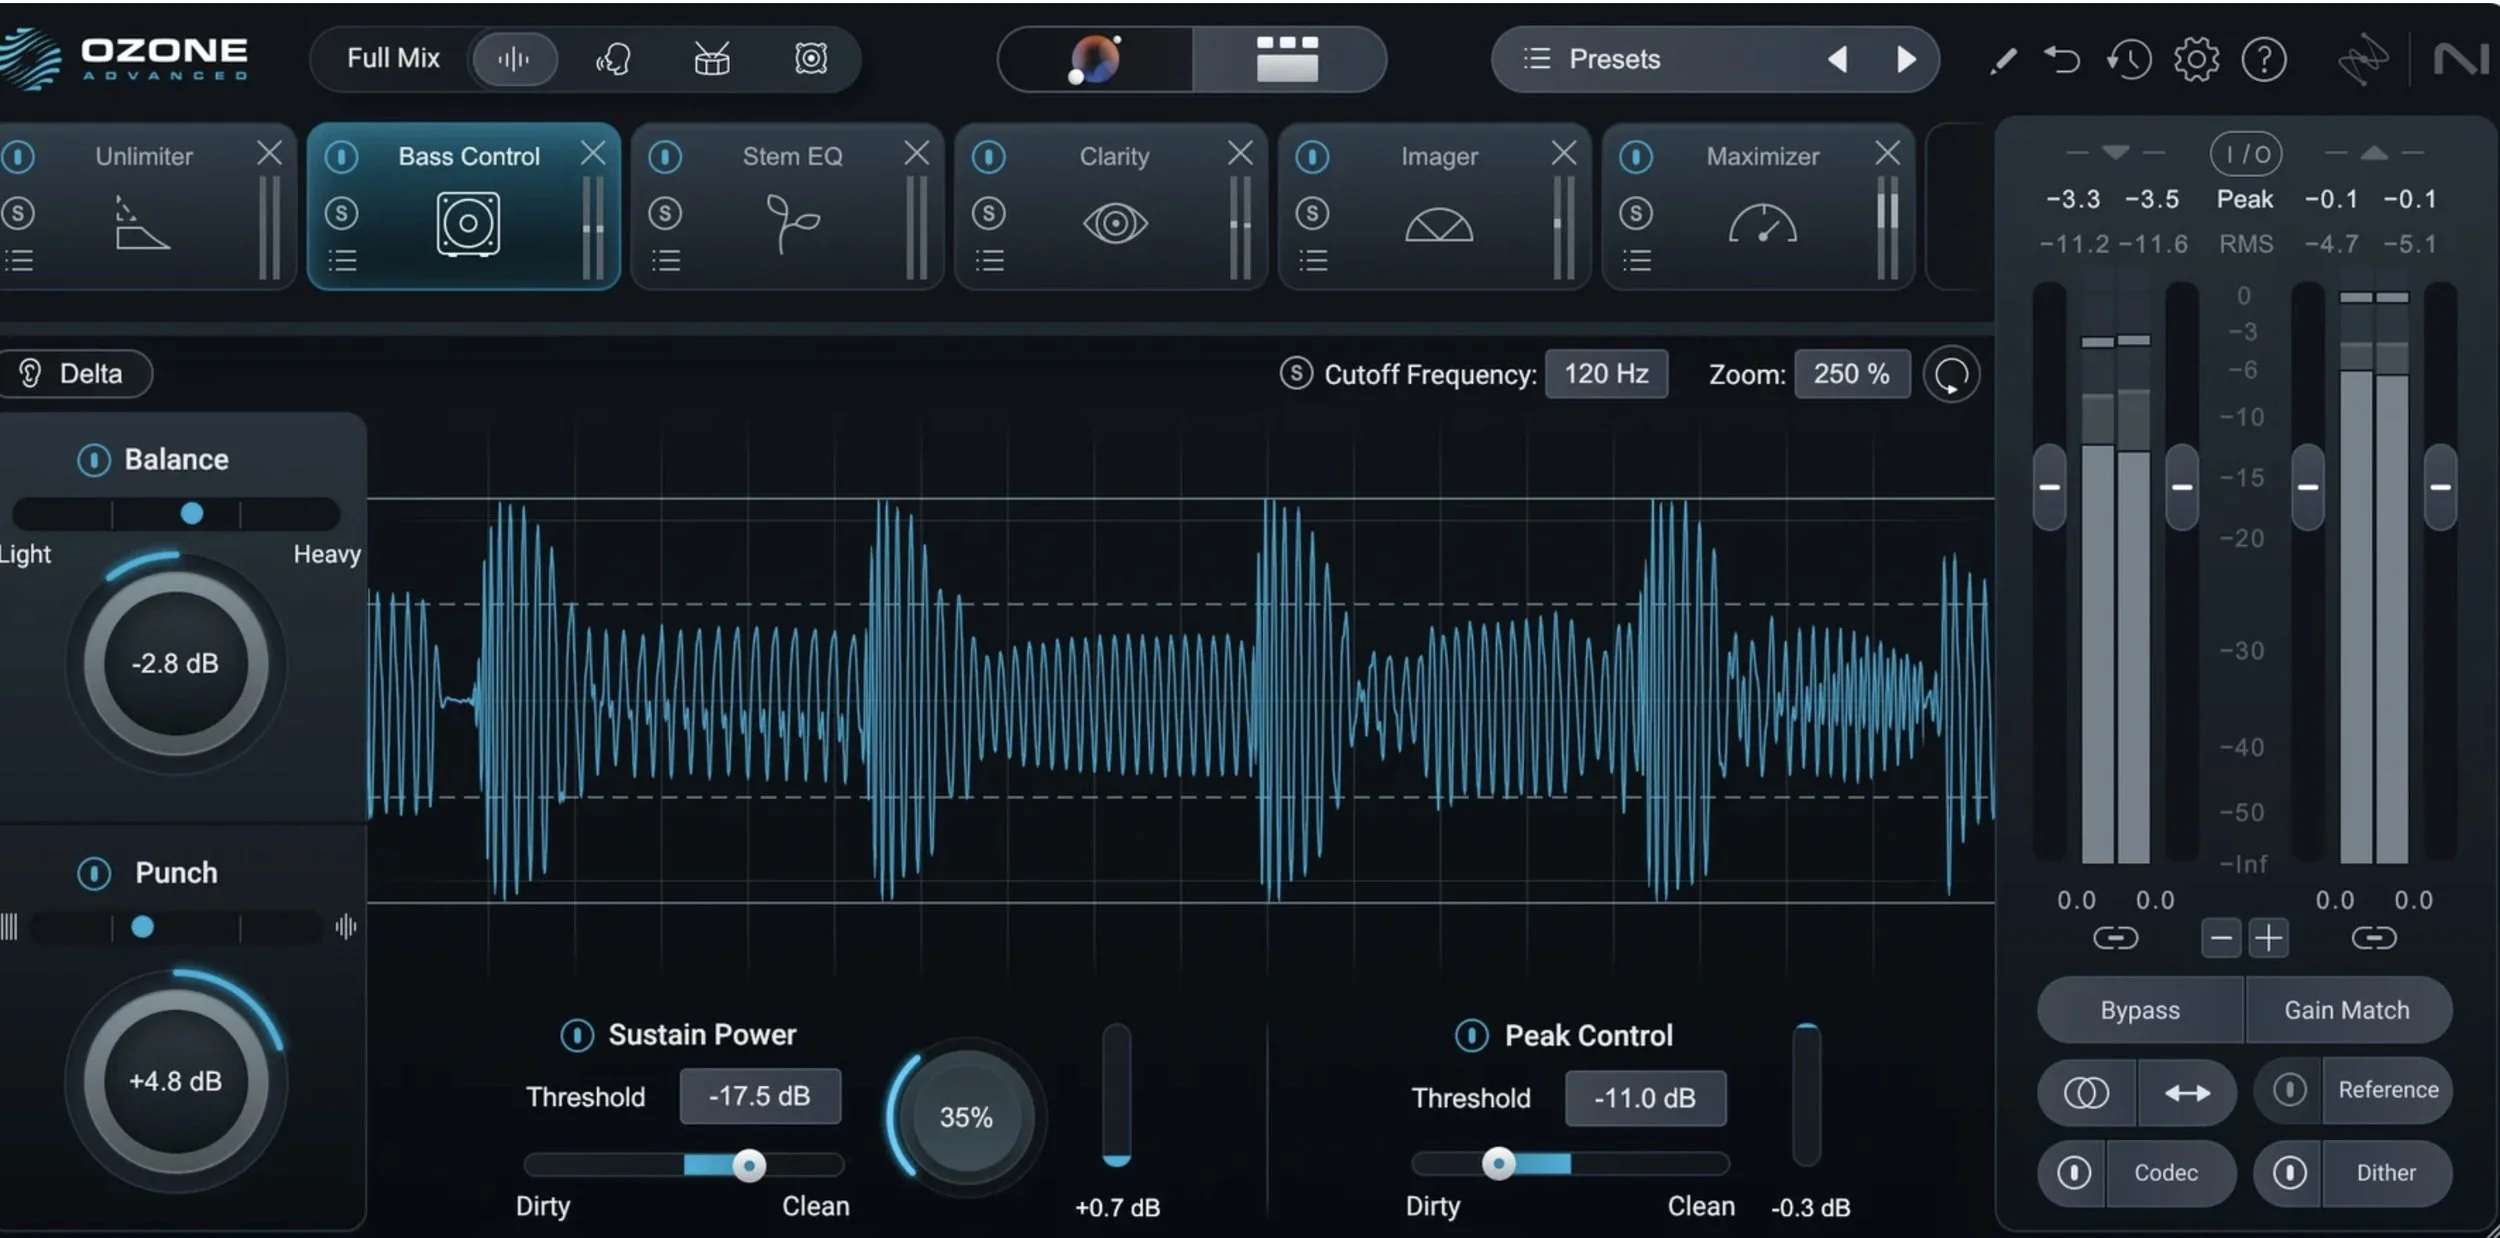Click the waveform scroll reset icon
This screenshot has height=1238, width=2500.
pyautogui.click(x=1950, y=375)
